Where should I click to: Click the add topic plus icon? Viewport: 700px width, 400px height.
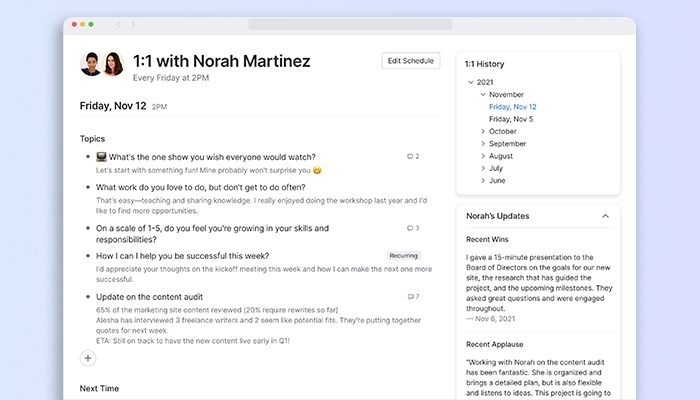point(88,357)
